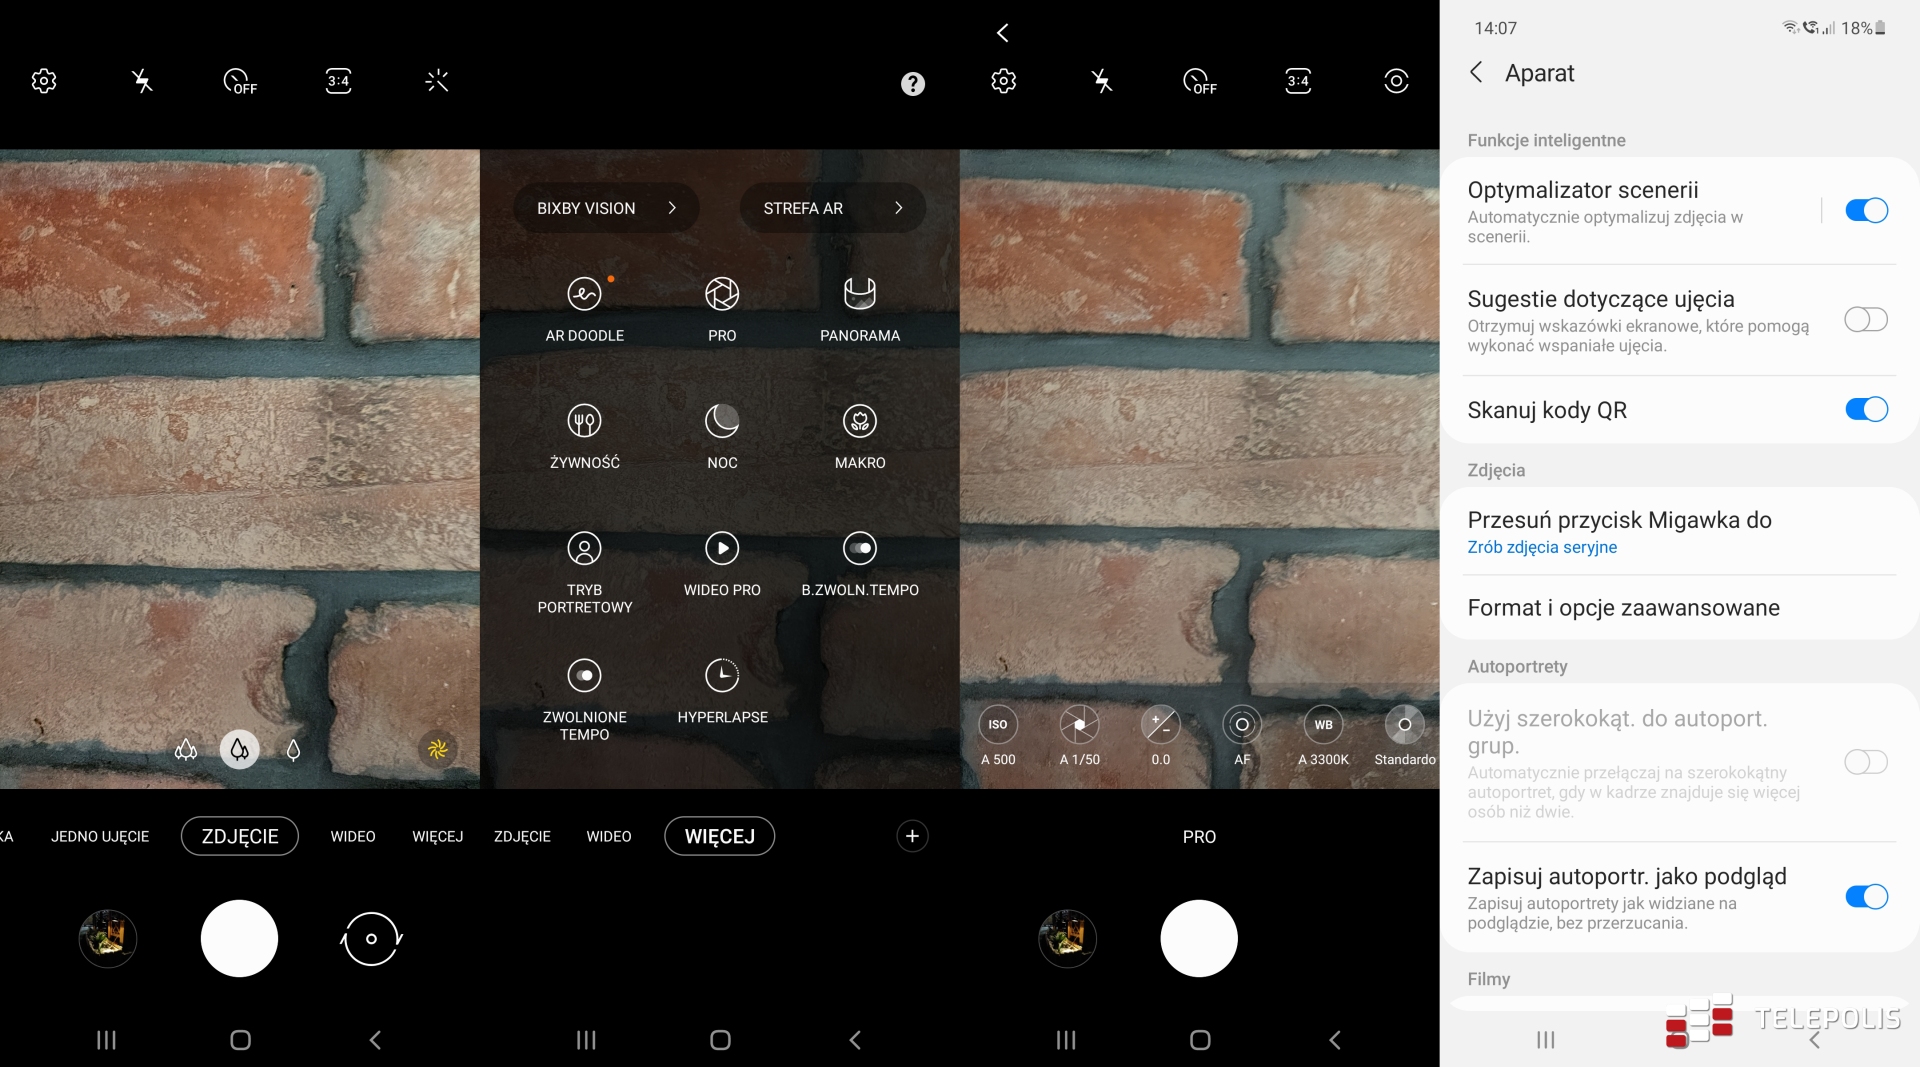Go back from Aparat settings
The image size is (1920, 1067).
pyautogui.click(x=1476, y=73)
